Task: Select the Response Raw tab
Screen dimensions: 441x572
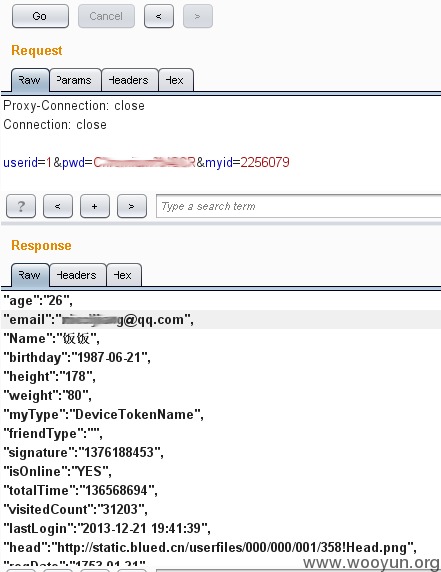Action: pos(30,275)
